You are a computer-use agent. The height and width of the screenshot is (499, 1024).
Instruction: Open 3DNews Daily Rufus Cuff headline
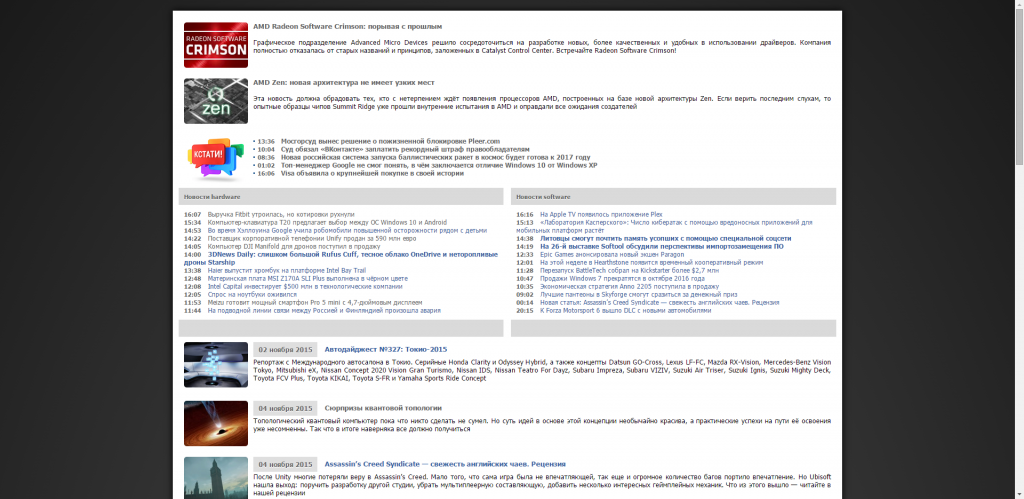pos(340,259)
